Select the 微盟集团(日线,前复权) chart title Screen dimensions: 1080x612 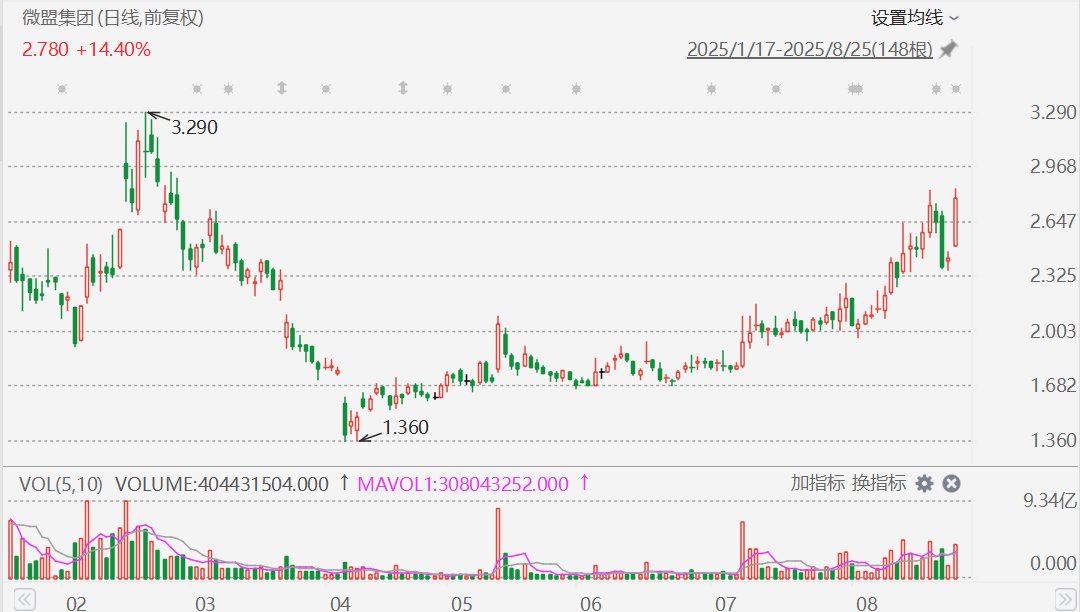click(x=113, y=18)
